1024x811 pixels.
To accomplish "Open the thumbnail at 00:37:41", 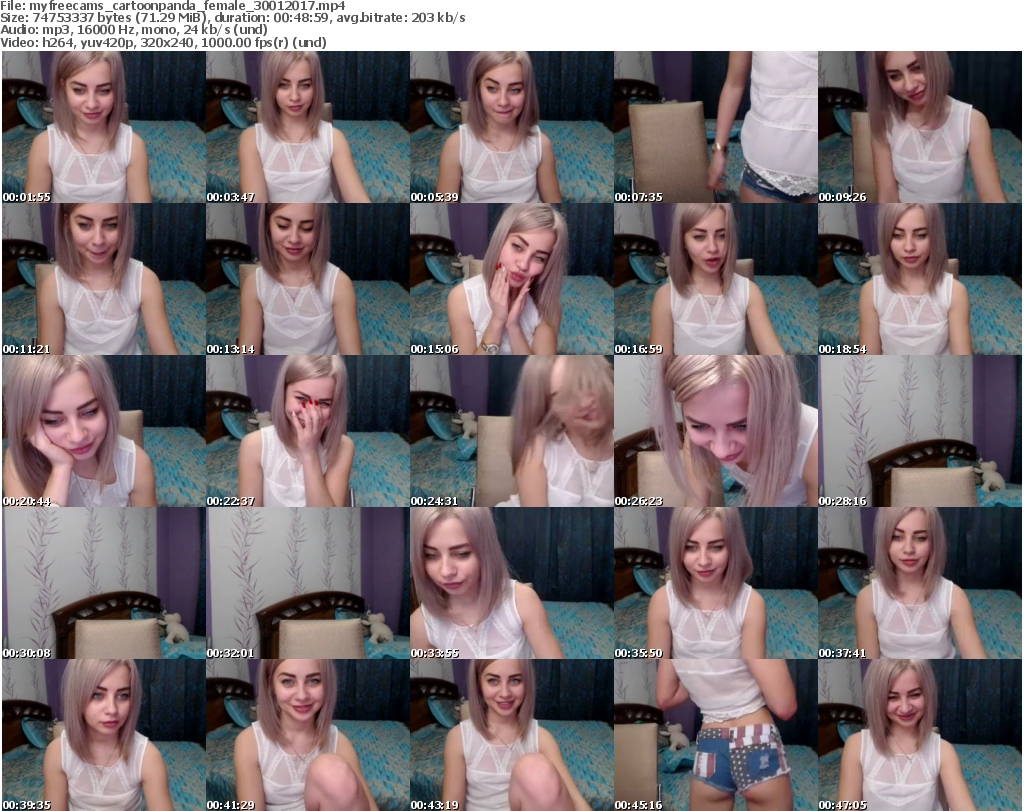I will tap(919, 583).
